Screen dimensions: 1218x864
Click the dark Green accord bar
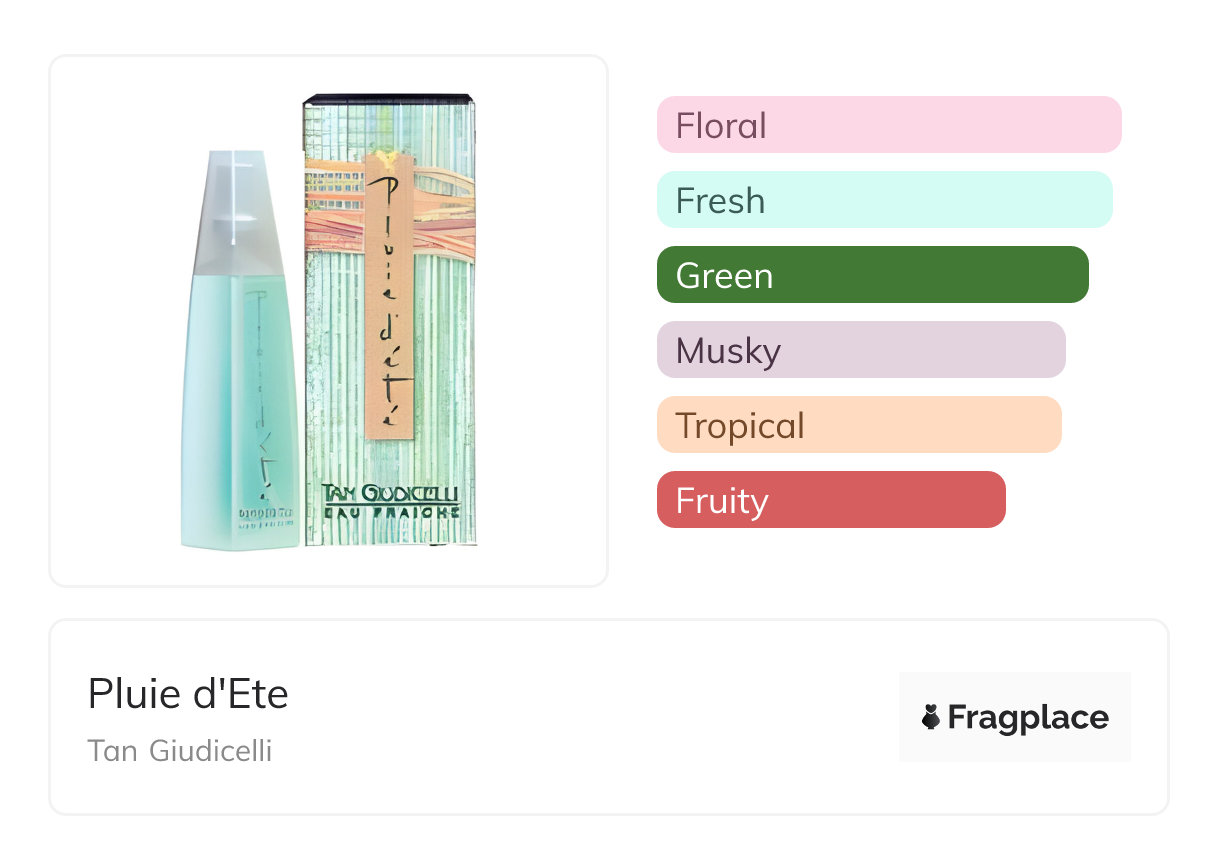point(872,275)
